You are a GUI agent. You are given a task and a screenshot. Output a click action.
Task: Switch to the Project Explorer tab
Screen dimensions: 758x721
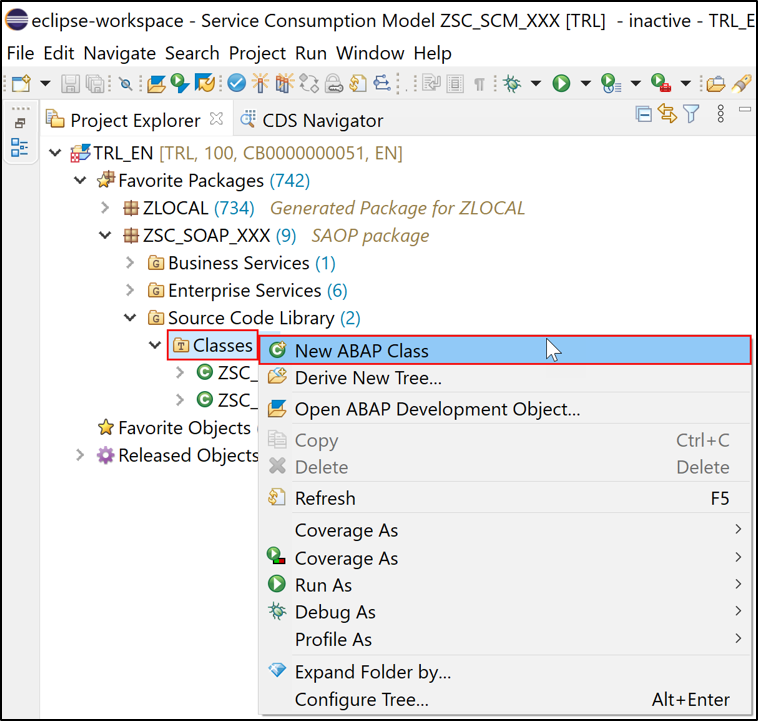point(135,120)
